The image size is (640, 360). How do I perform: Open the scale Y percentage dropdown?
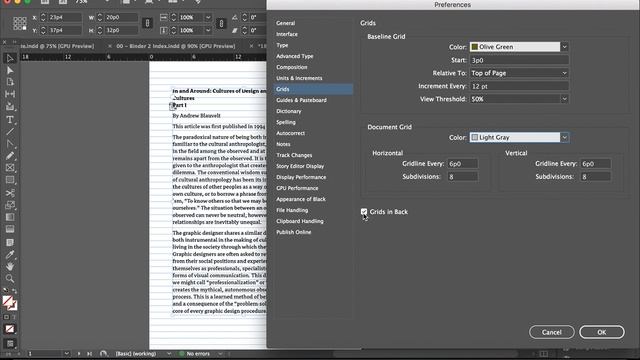pyautogui.click(x=208, y=30)
